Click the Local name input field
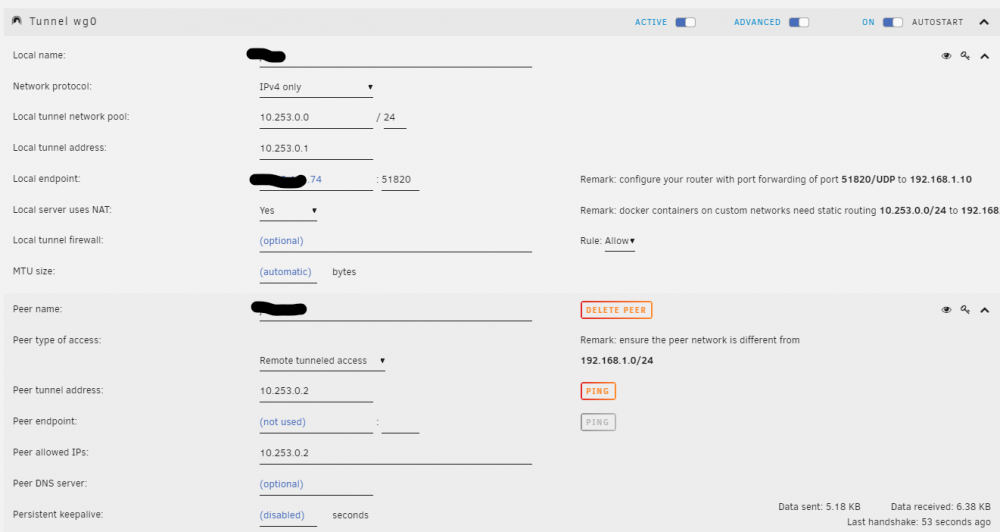Viewport: 1000px width, 532px height. tap(395, 57)
